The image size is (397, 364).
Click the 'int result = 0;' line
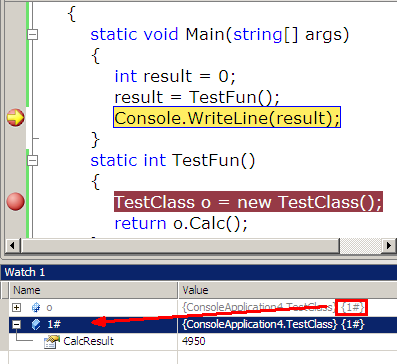[175, 76]
